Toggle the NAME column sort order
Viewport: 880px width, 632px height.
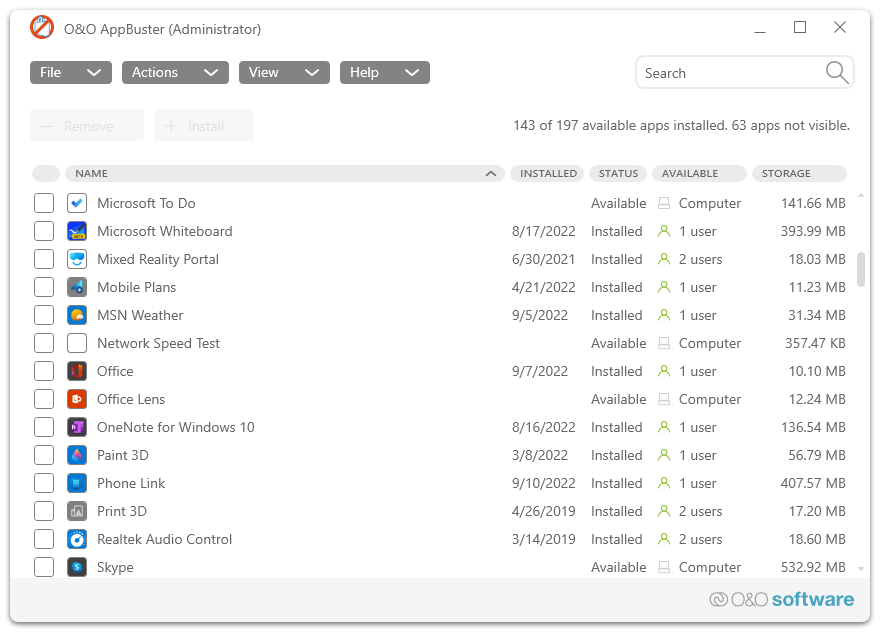pos(490,173)
